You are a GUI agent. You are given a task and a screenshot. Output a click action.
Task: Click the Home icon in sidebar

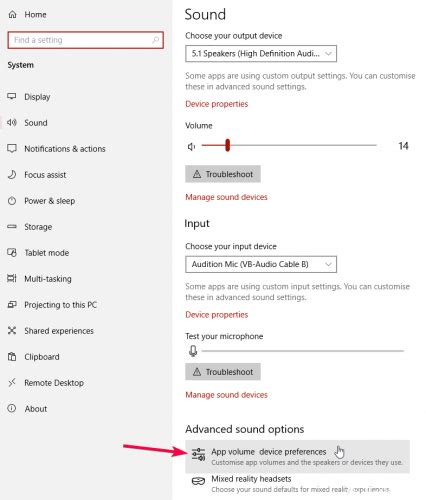tap(12, 14)
